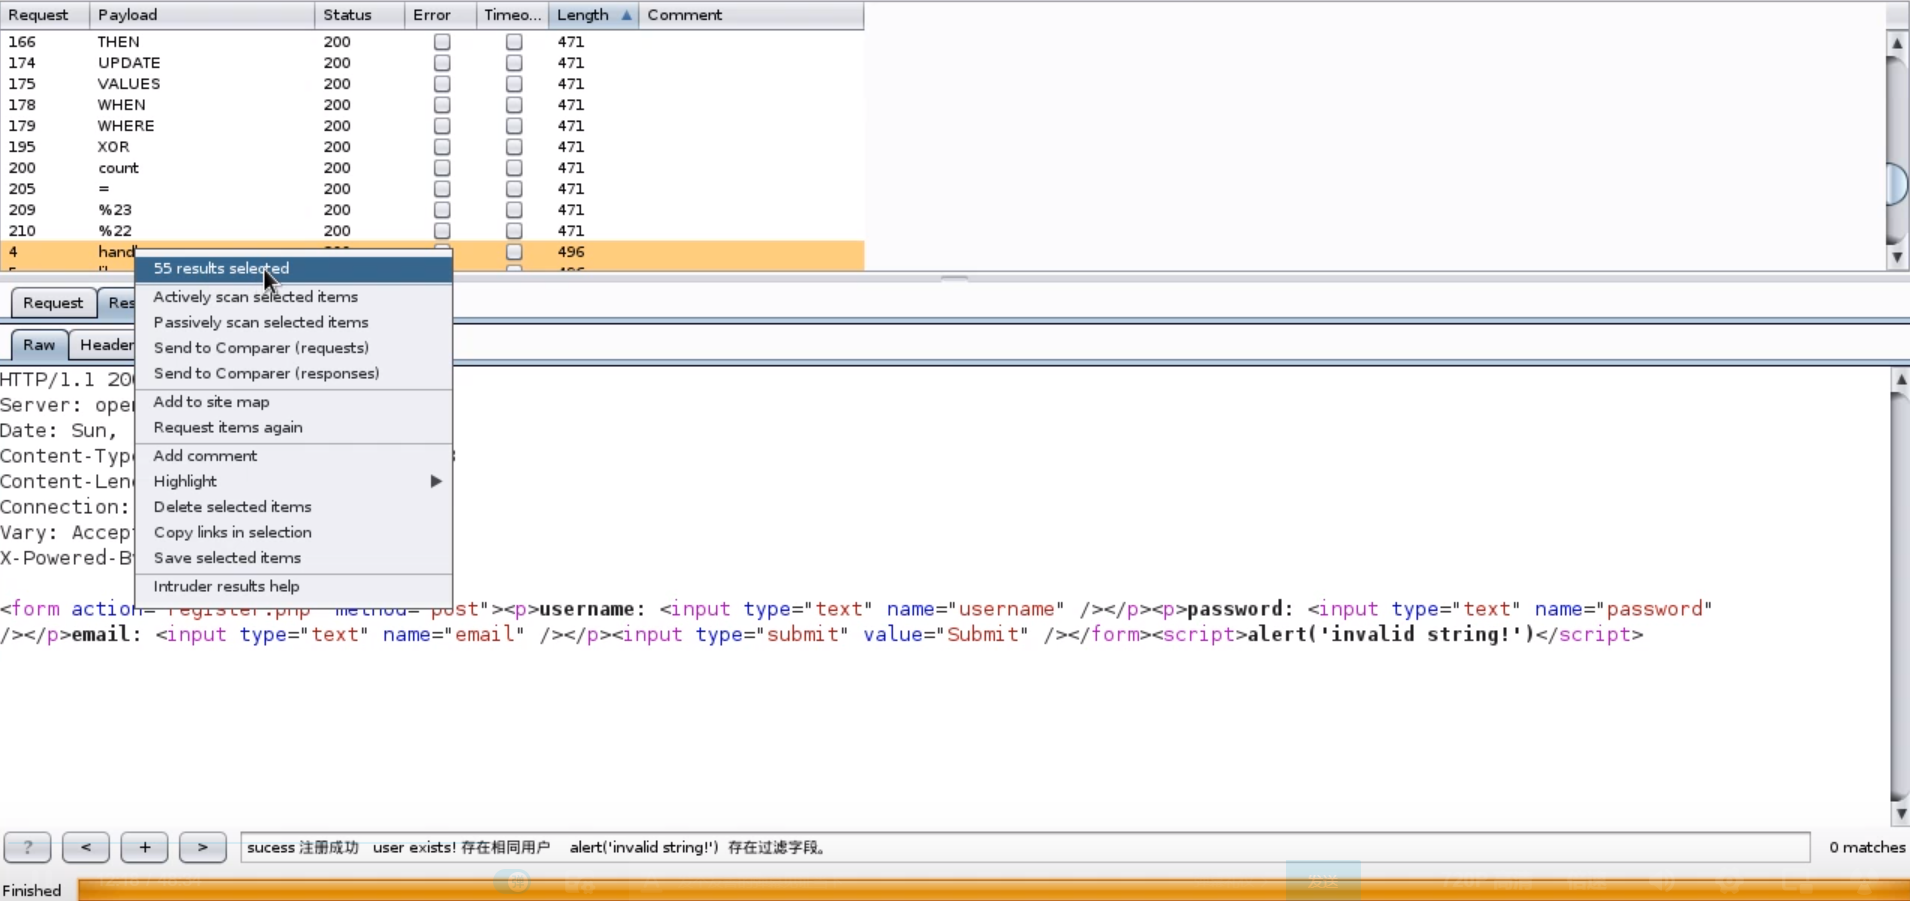Sort results by Request column

(x=45, y=15)
